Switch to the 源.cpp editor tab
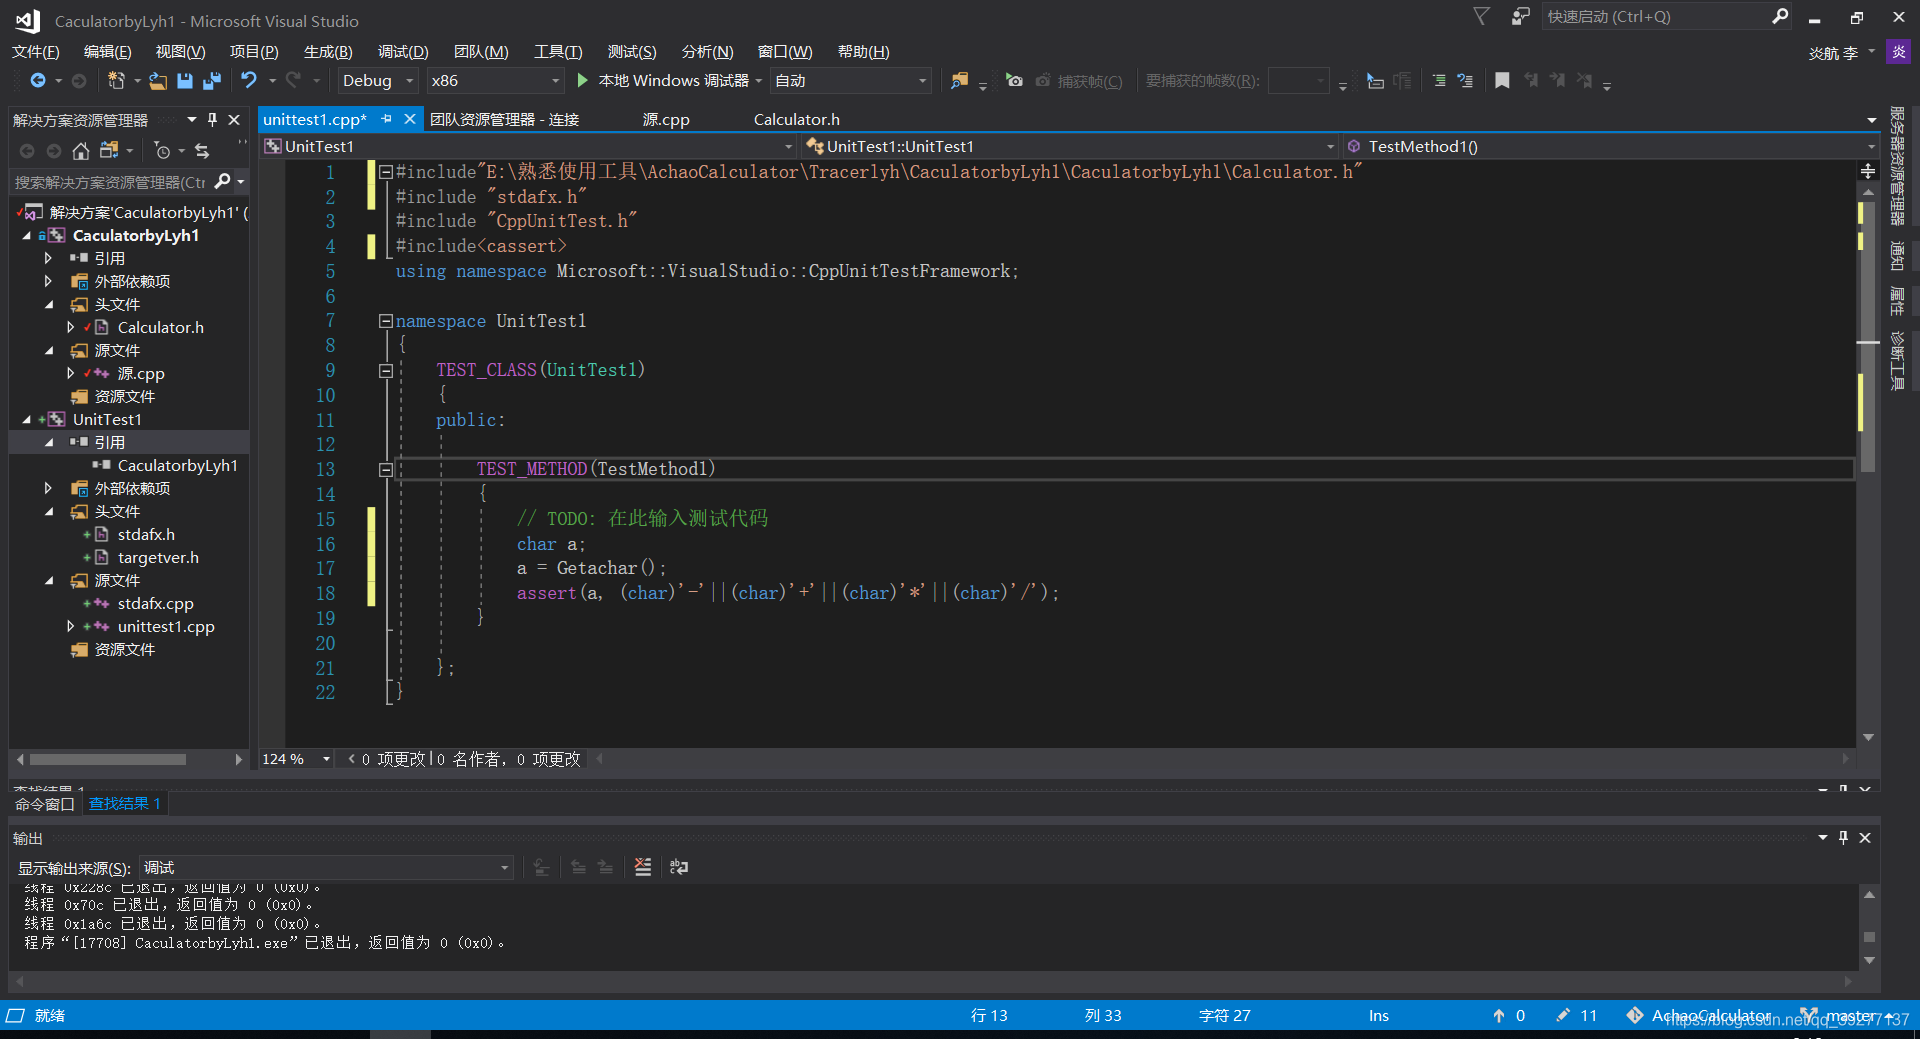1920x1039 pixels. click(x=666, y=119)
